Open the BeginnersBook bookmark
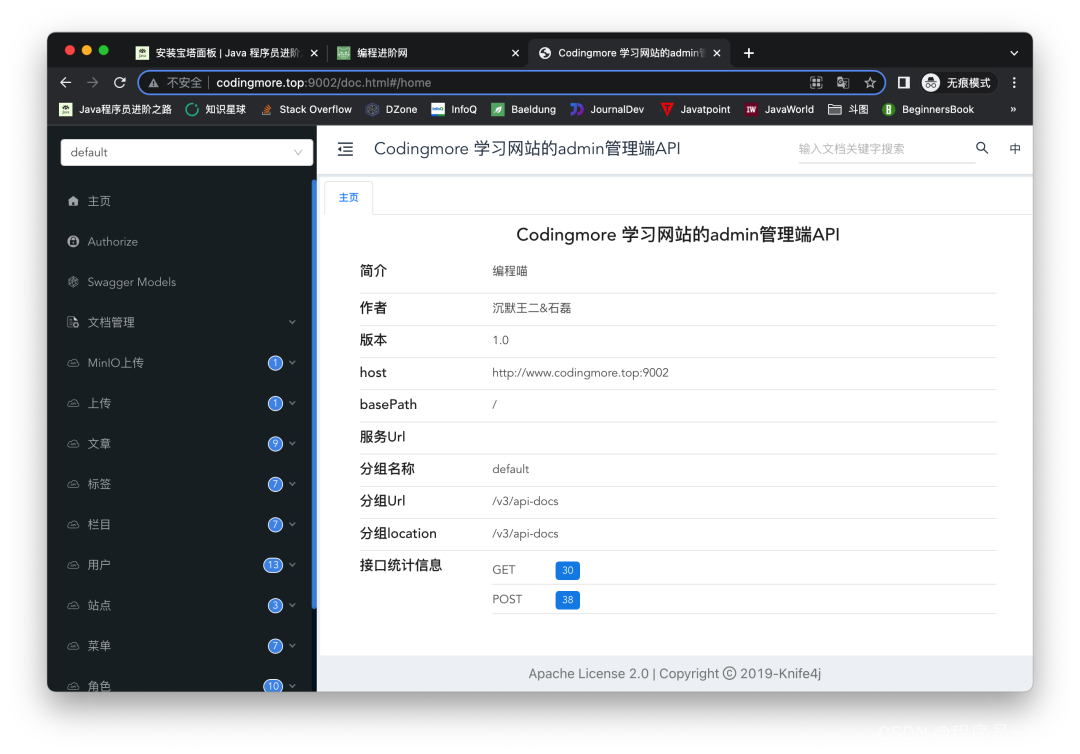This screenshot has width=1080, height=754. tap(928, 109)
